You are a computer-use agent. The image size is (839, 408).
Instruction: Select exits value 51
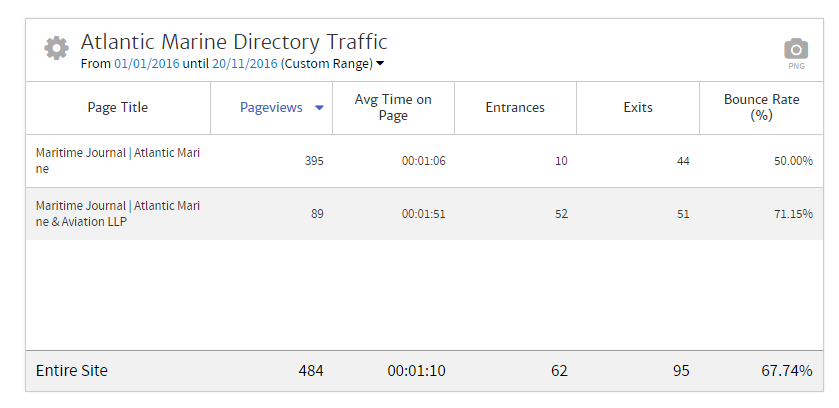(x=683, y=214)
